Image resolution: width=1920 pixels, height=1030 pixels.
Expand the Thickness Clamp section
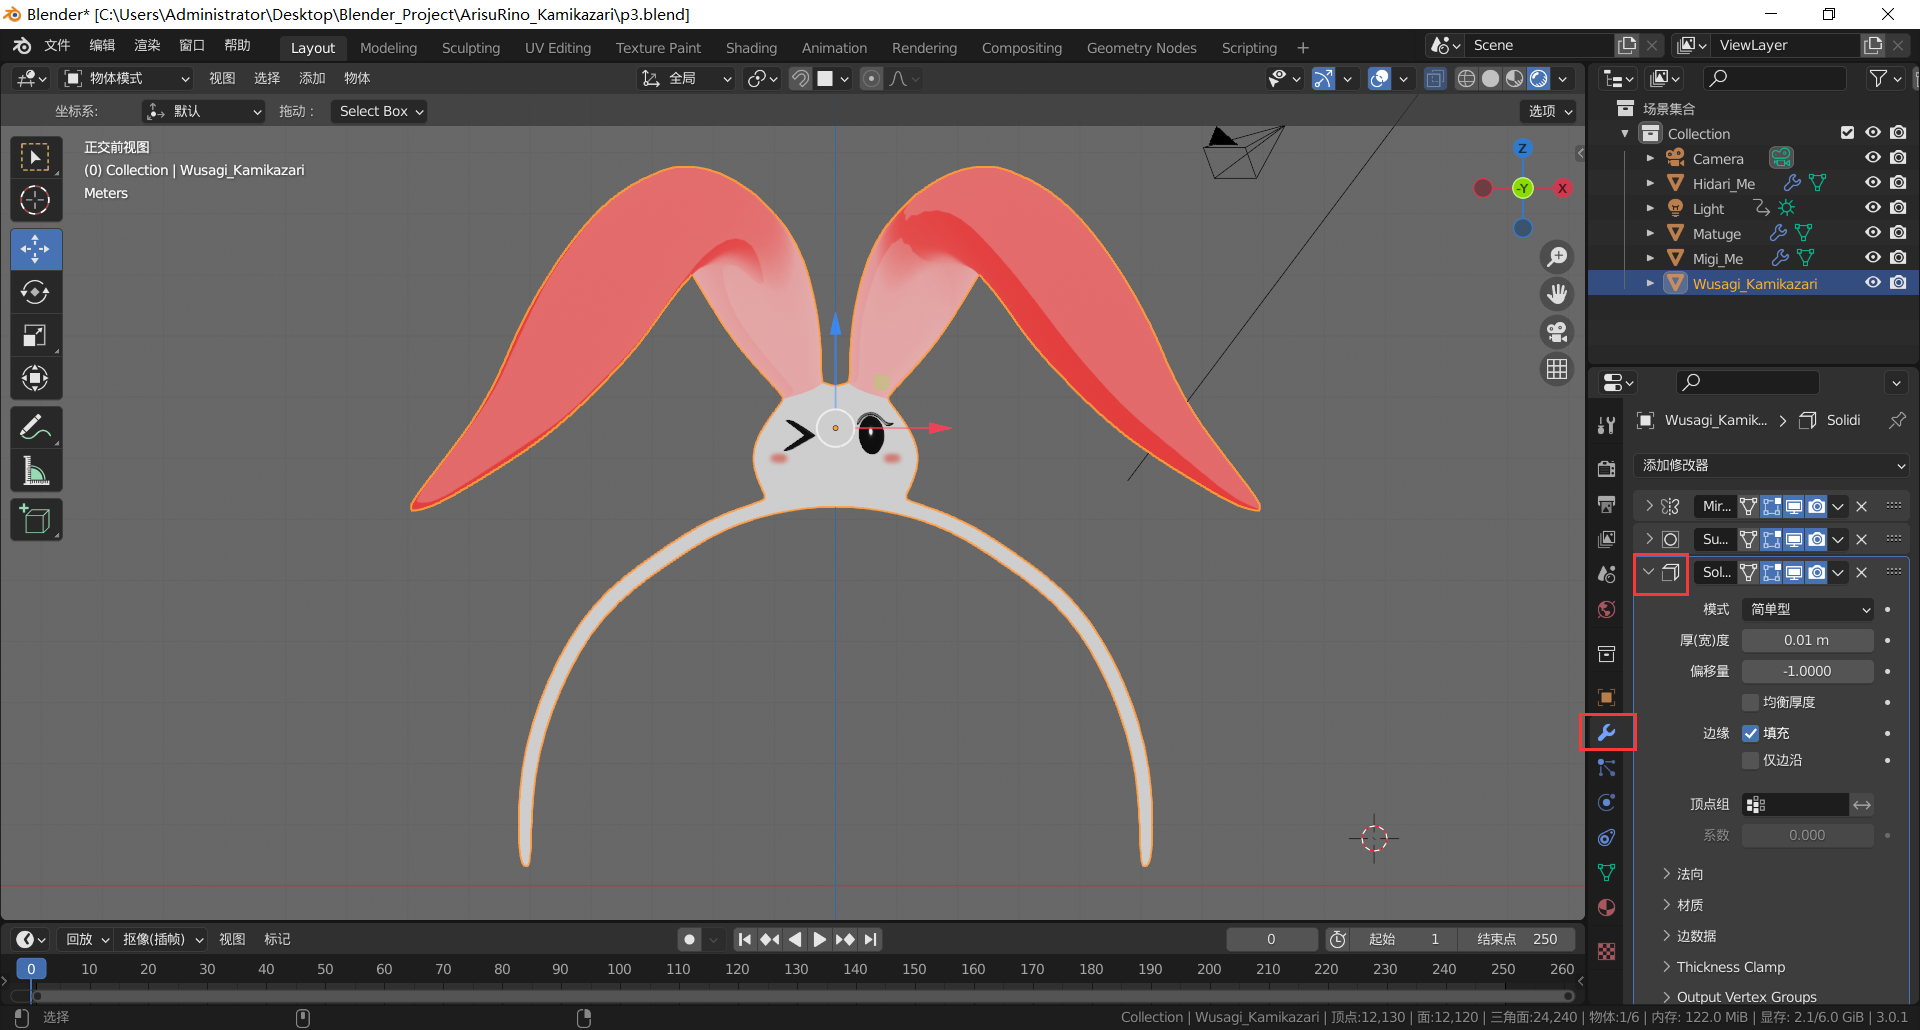point(1730,967)
